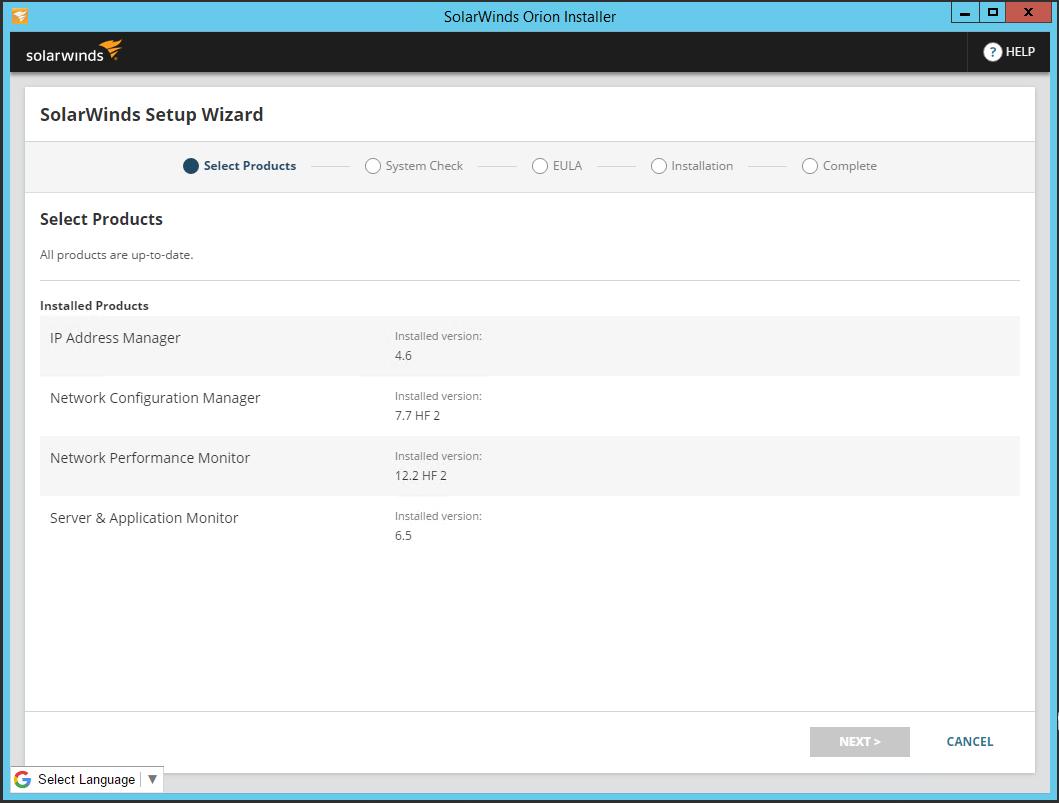Select the Complete step circle
Image resolution: width=1059 pixels, height=803 pixels.
pyautogui.click(x=810, y=166)
